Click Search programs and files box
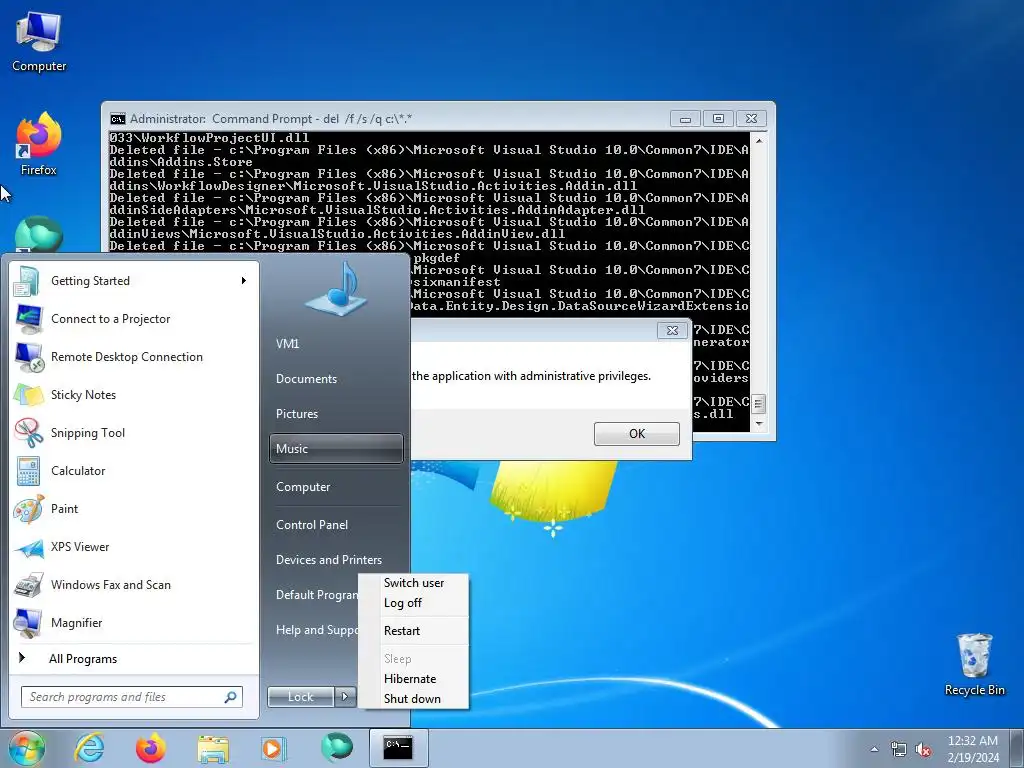The image size is (1024, 768). (132, 697)
